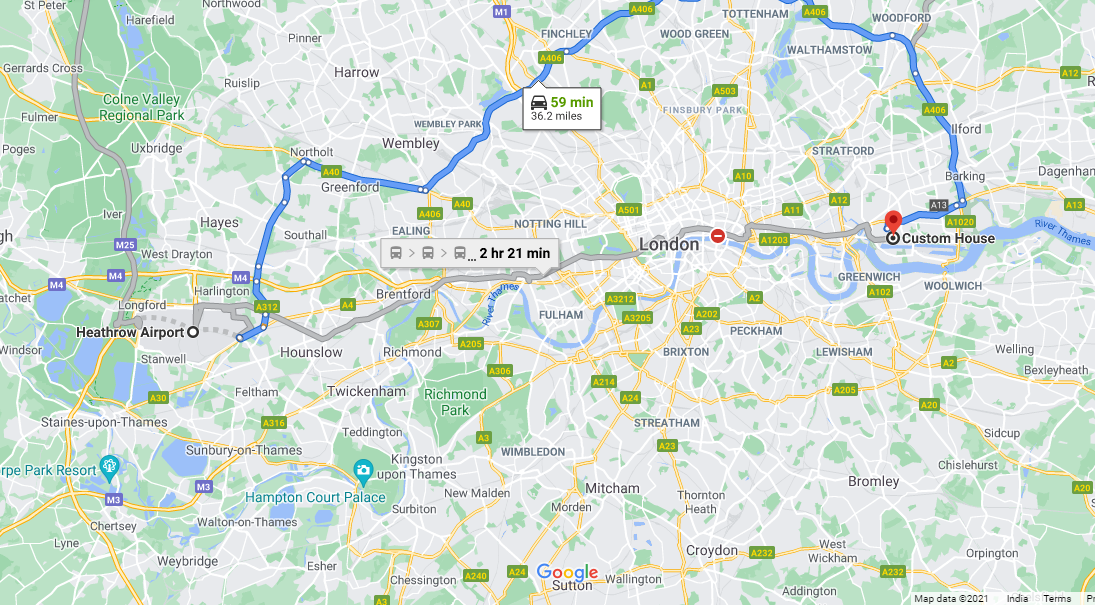Click the first bus icon in transit label
Screen dimensions: 1095x605
click(x=396, y=253)
